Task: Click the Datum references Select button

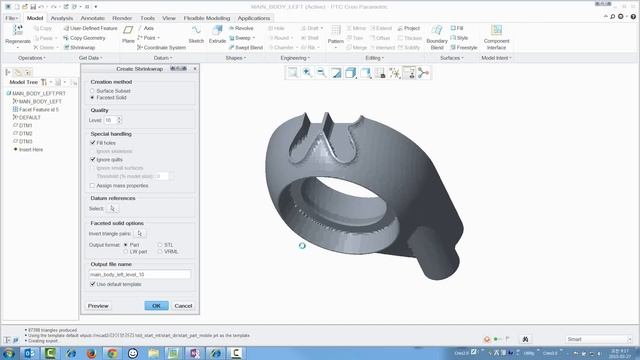Action: click(112, 209)
